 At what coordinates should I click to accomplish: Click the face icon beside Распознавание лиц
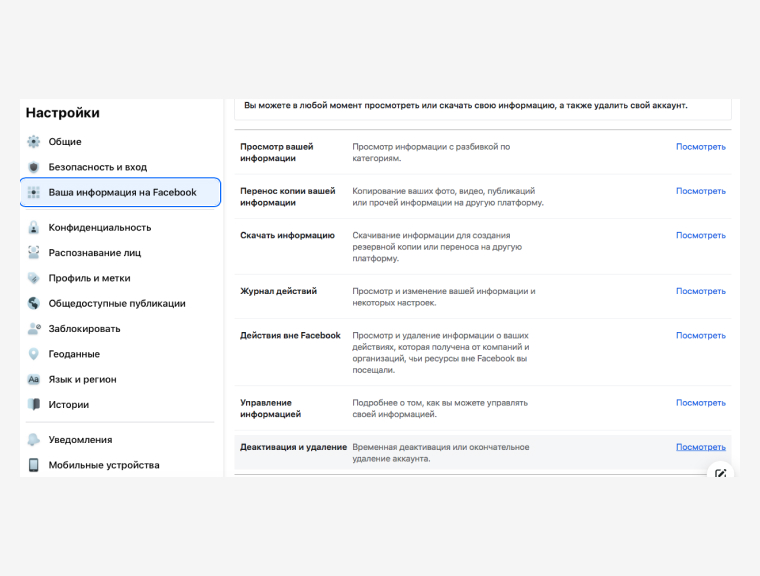point(34,253)
